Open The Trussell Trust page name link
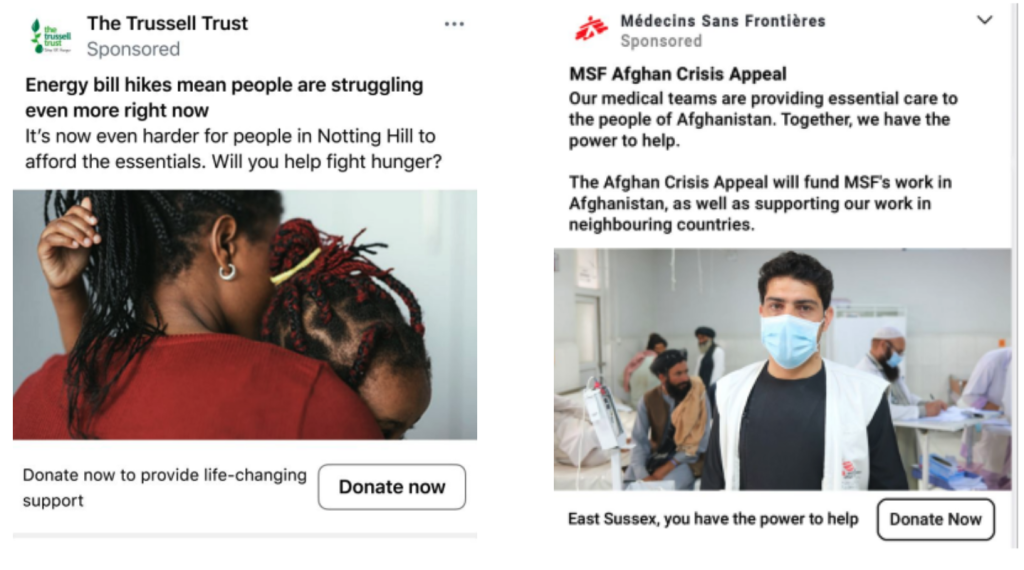 click(167, 24)
